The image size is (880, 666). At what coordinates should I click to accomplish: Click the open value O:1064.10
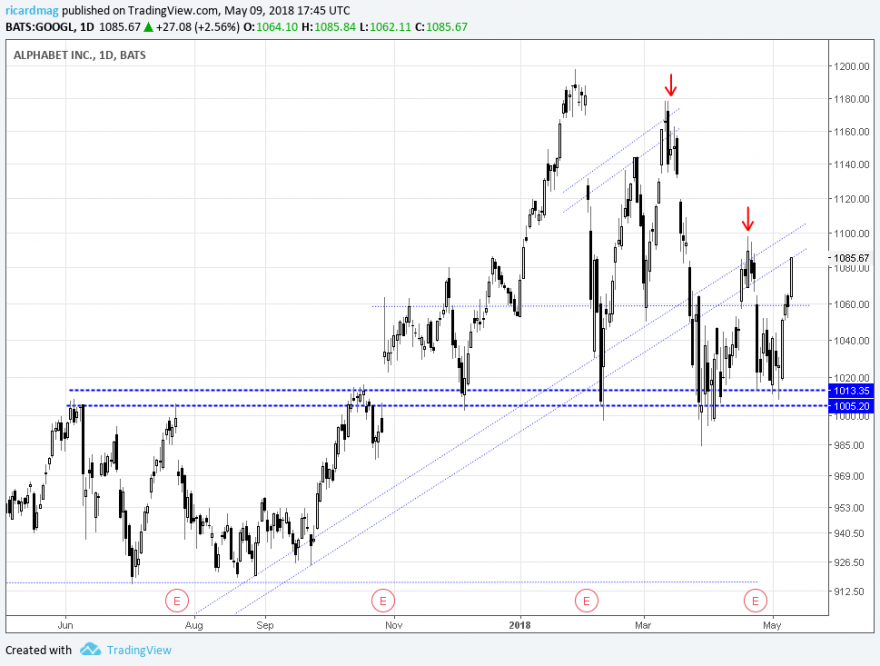pyautogui.click(x=271, y=27)
